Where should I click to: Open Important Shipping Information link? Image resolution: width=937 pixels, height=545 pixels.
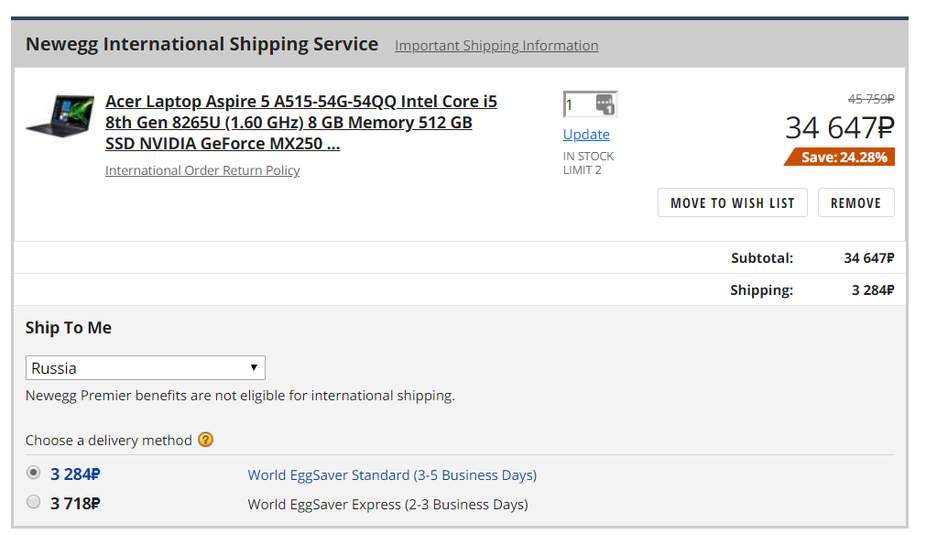tap(496, 46)
